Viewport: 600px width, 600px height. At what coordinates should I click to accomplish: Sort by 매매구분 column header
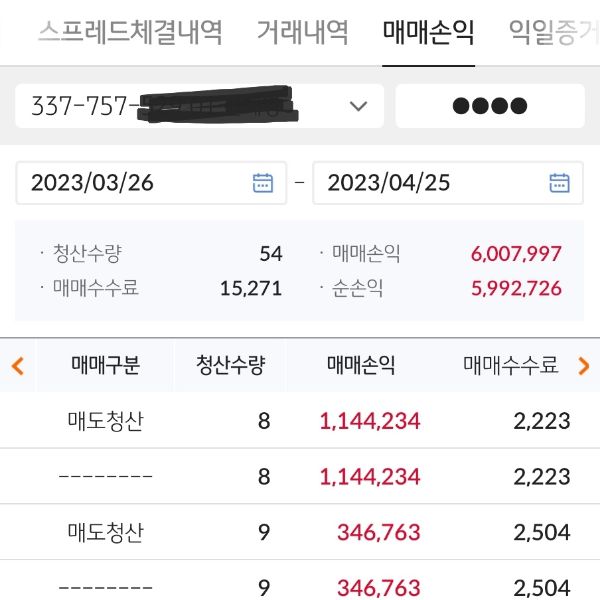pyautogui.click(x=105, y=366)
